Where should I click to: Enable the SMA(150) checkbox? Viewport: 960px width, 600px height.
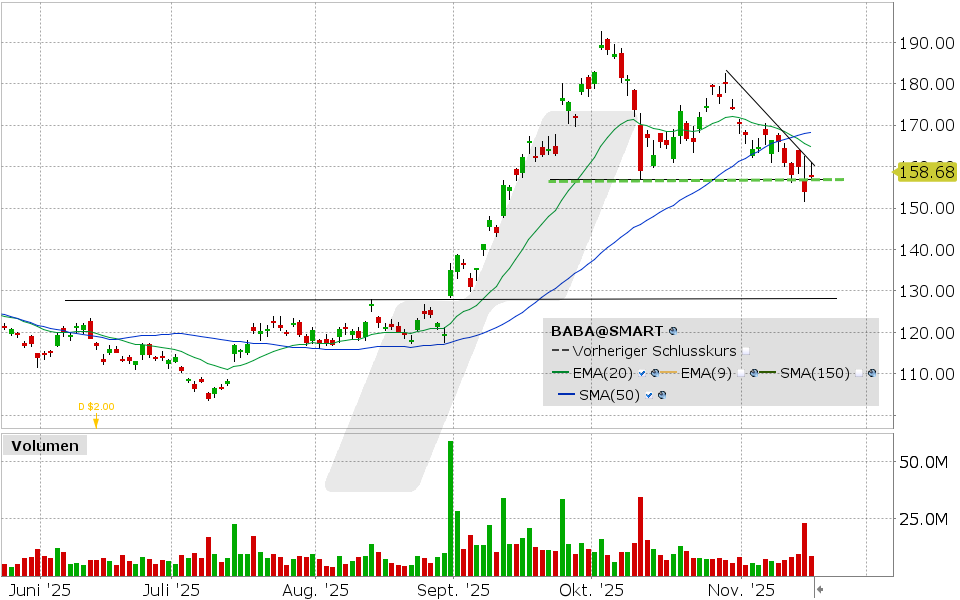[858, 372]
